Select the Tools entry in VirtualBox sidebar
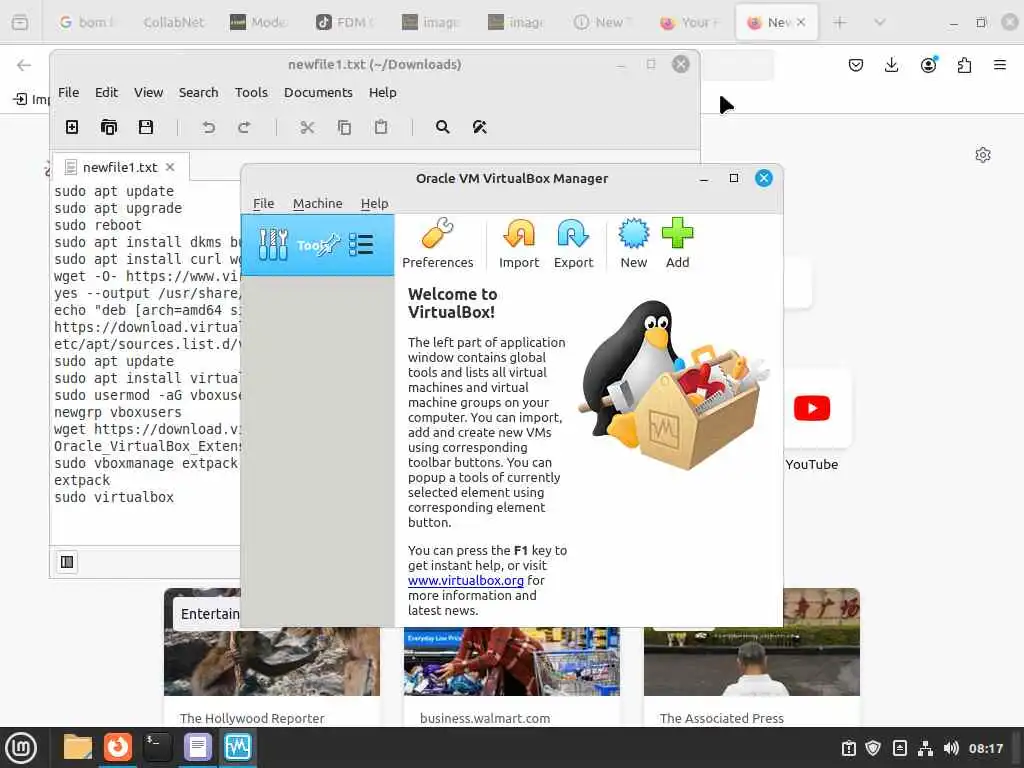This screenshot has height=768, width=1024. [x=317, y=245]
